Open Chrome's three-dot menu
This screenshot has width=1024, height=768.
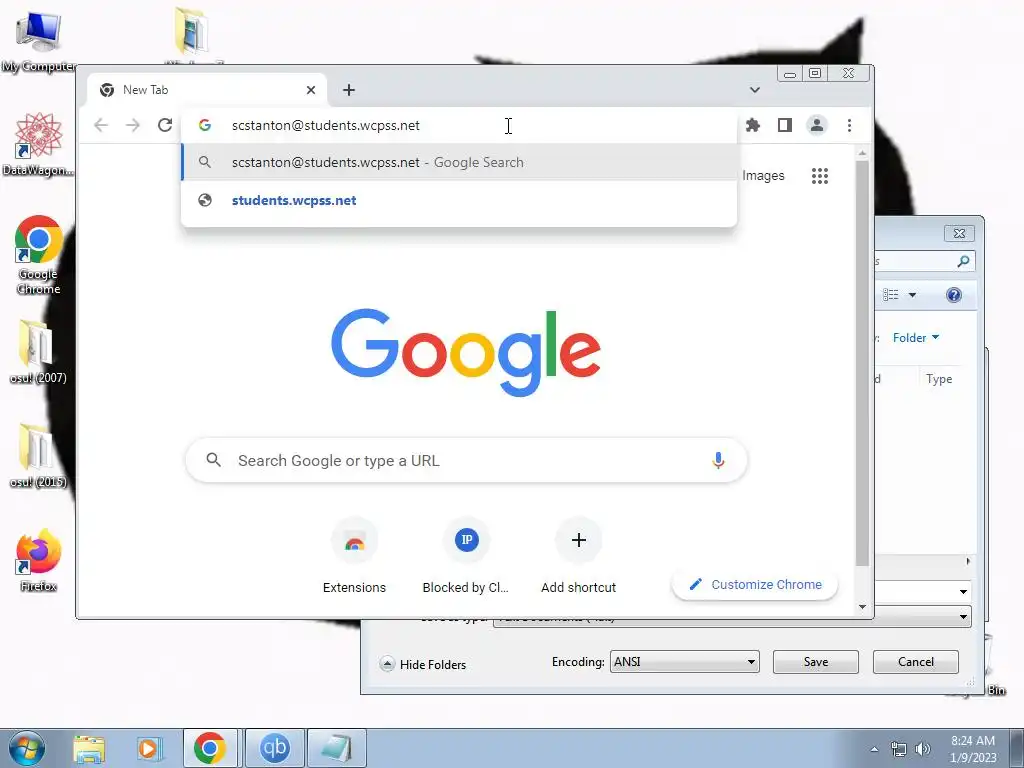[x=849, y=125]
